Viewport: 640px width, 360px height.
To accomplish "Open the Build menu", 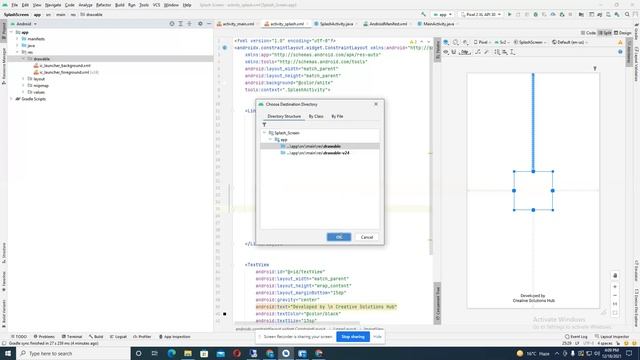I will pos(120,5).
